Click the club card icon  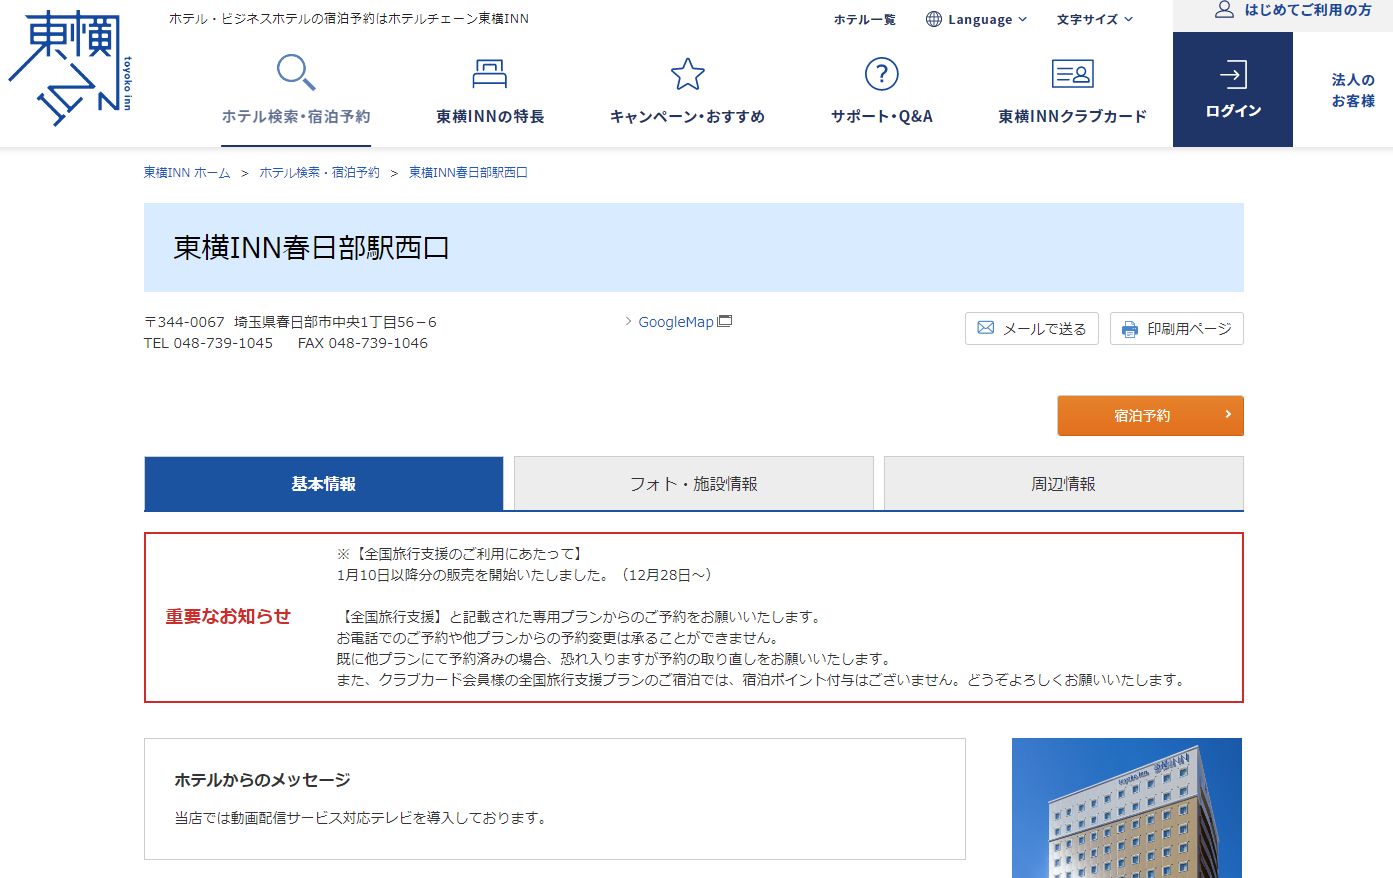(x=1072, y=74)
